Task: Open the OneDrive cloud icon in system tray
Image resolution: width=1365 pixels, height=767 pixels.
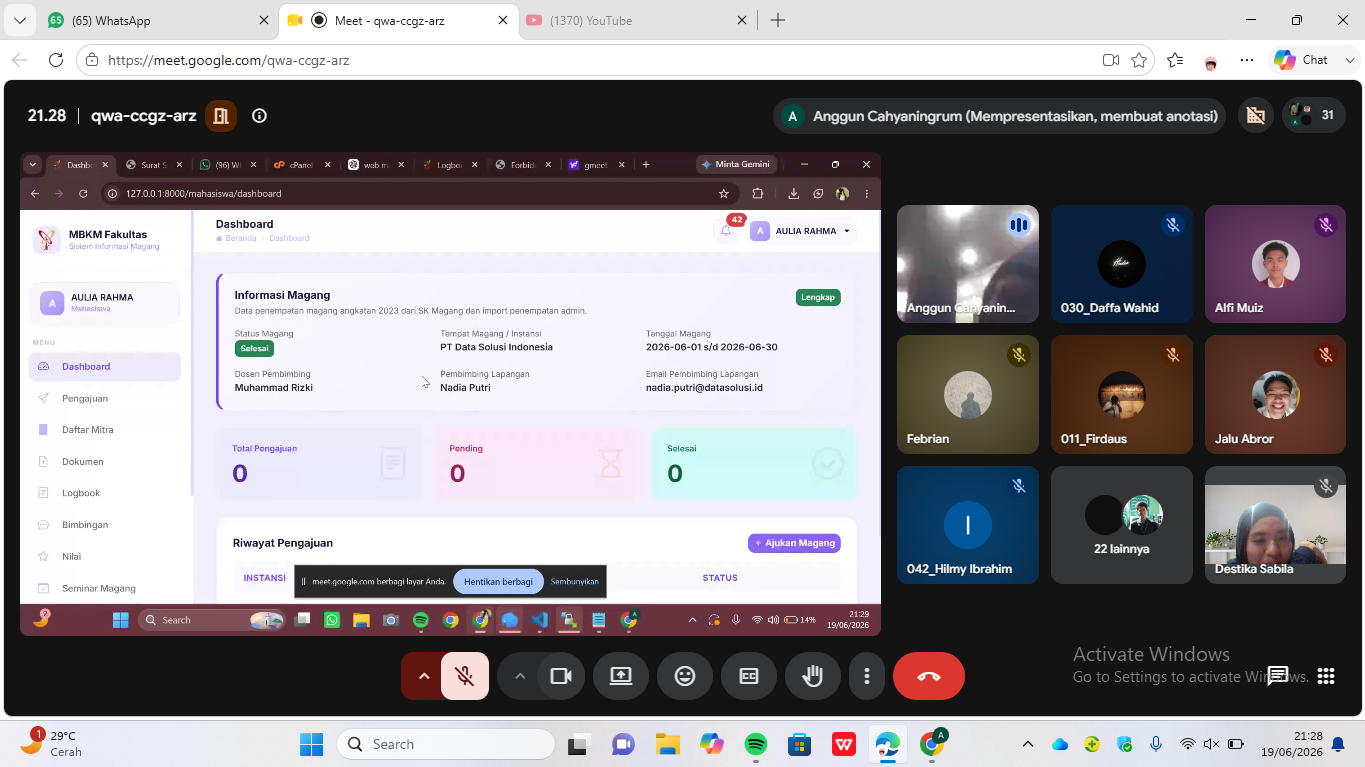Action: click(x=1060, y=744)
